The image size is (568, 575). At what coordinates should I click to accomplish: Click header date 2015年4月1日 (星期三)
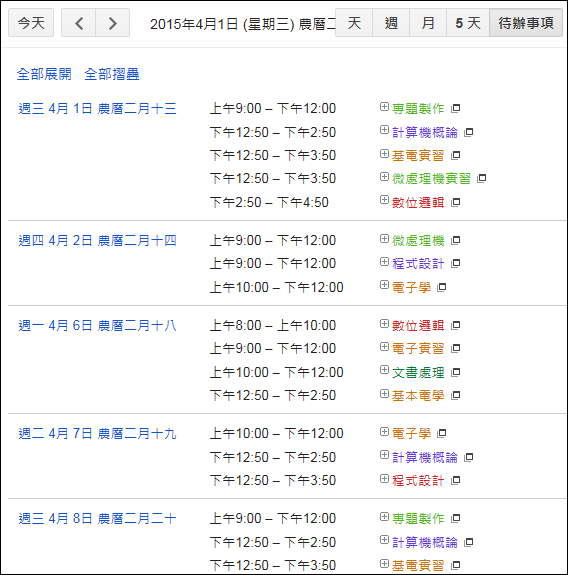tap(222, 24)
